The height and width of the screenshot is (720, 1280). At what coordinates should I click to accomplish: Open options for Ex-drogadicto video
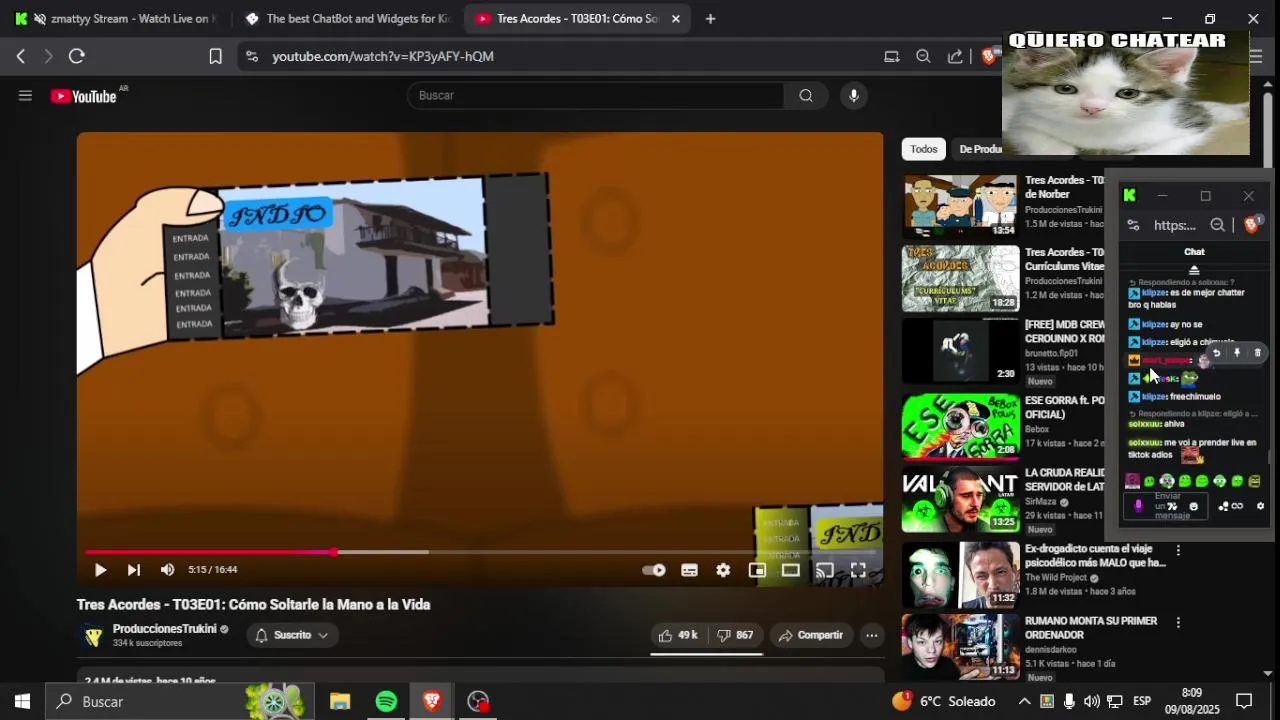click(x=1178, y=551)
